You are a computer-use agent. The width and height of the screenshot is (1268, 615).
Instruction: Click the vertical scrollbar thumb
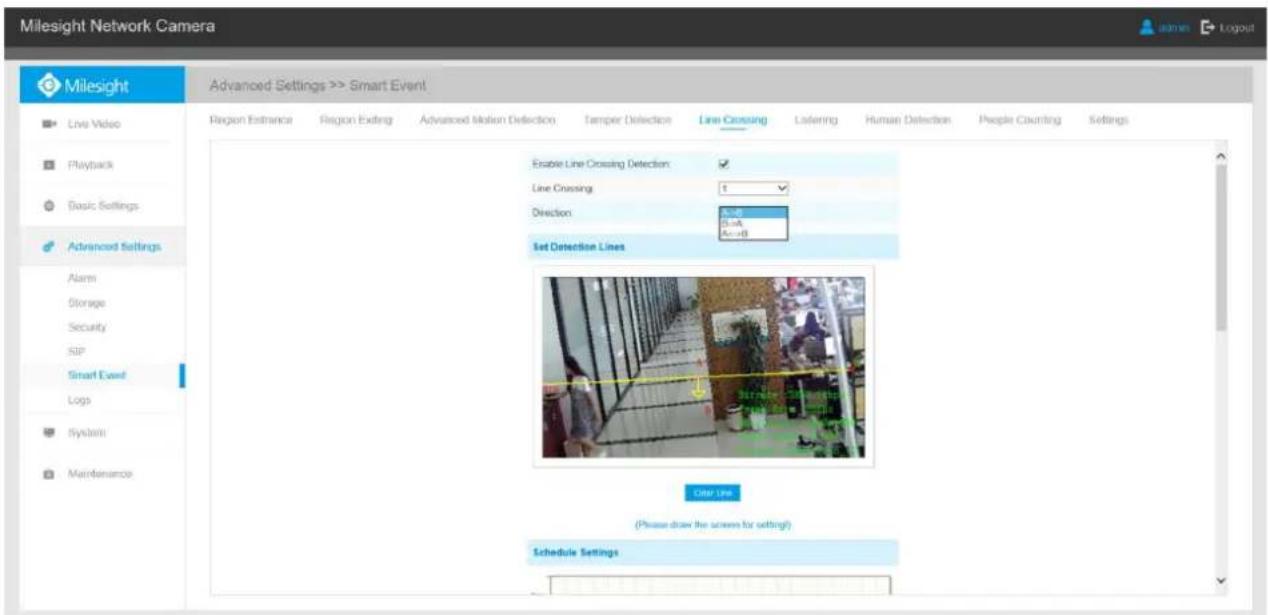click(1220, 246)
